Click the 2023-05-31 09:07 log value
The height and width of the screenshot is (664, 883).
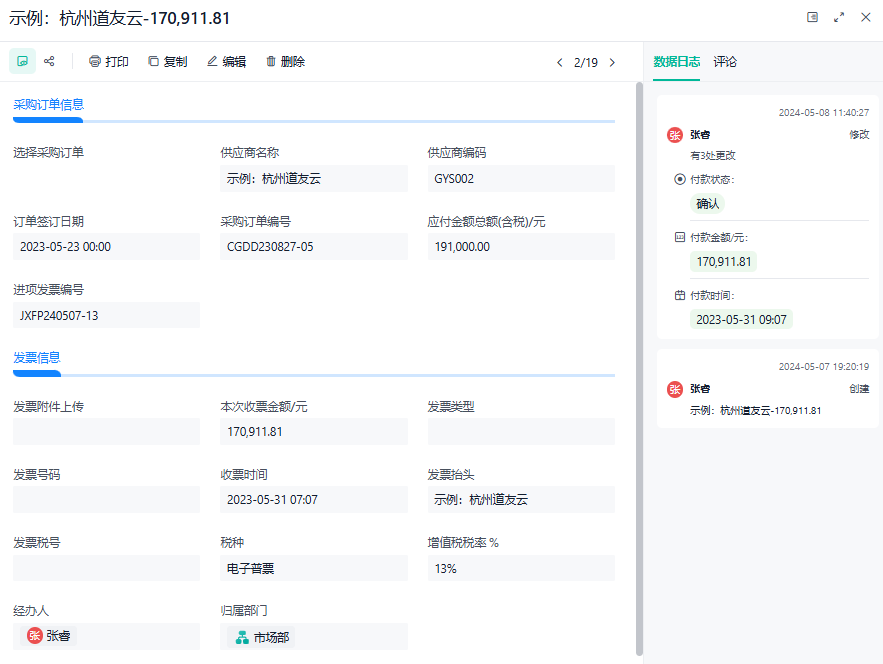pos(741,320)
